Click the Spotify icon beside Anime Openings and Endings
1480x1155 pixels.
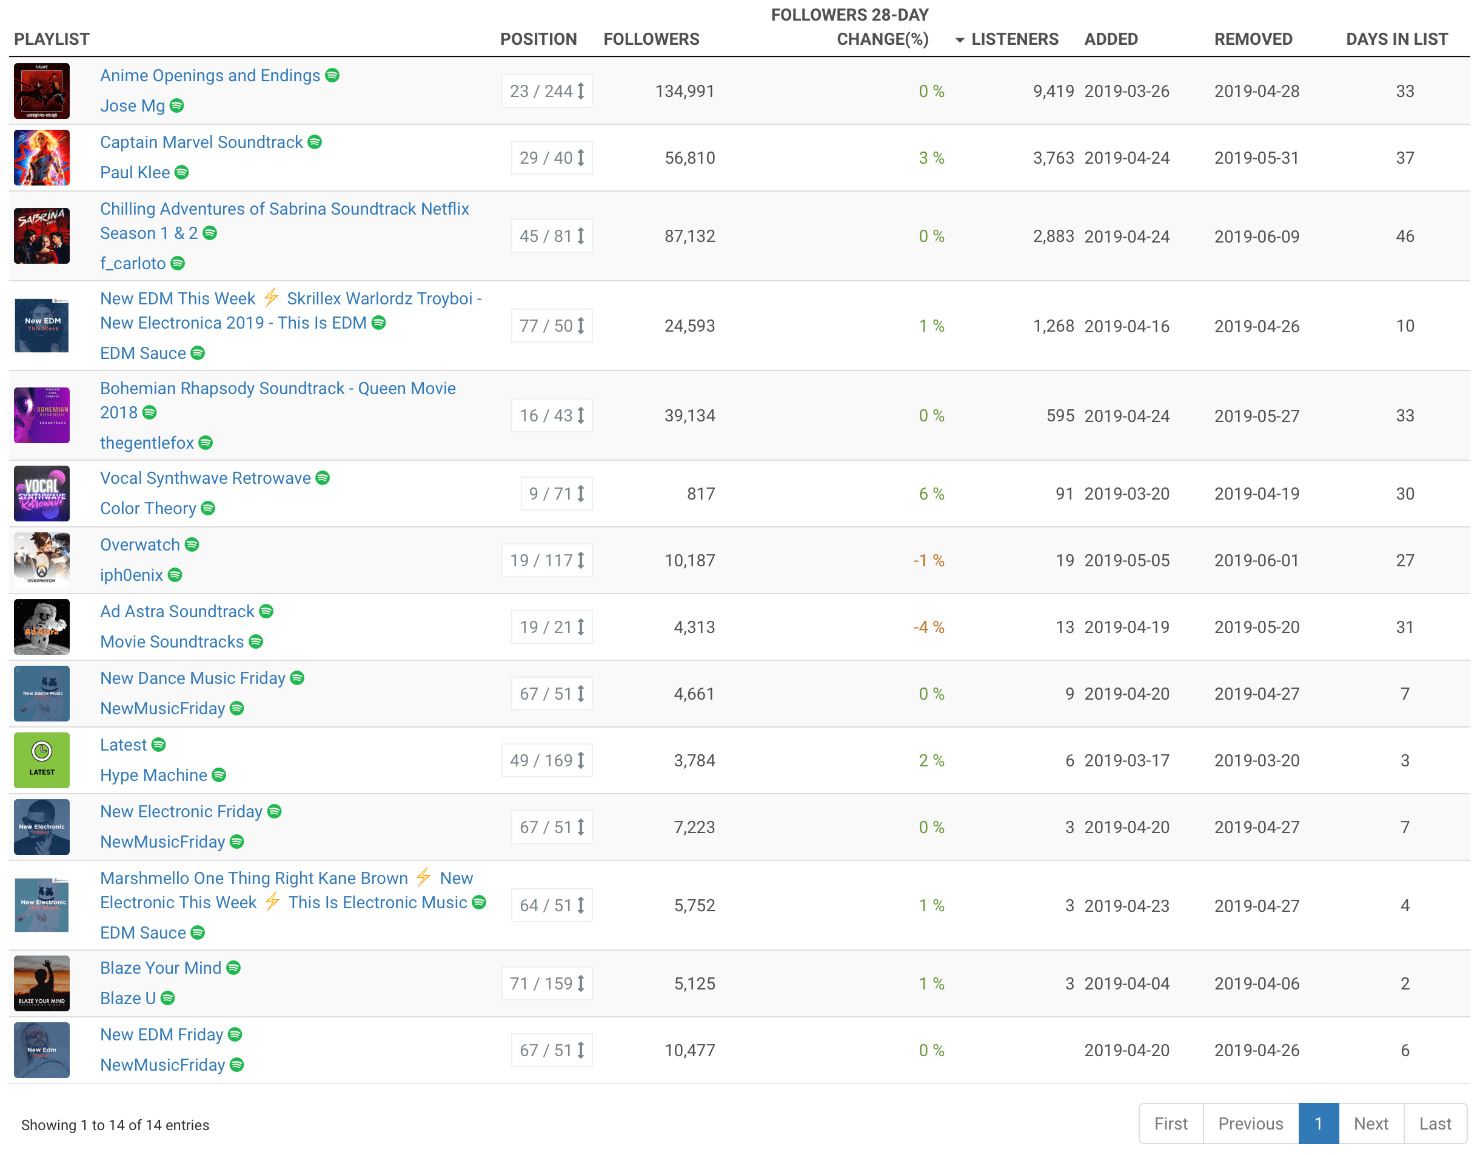333,75
